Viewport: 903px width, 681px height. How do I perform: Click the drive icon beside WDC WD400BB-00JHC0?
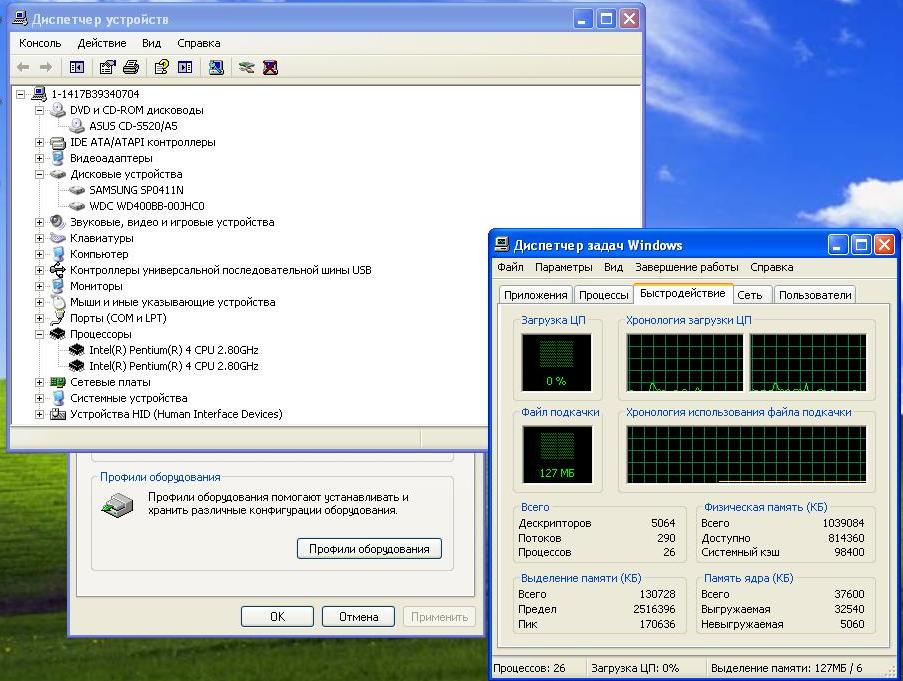77,206
